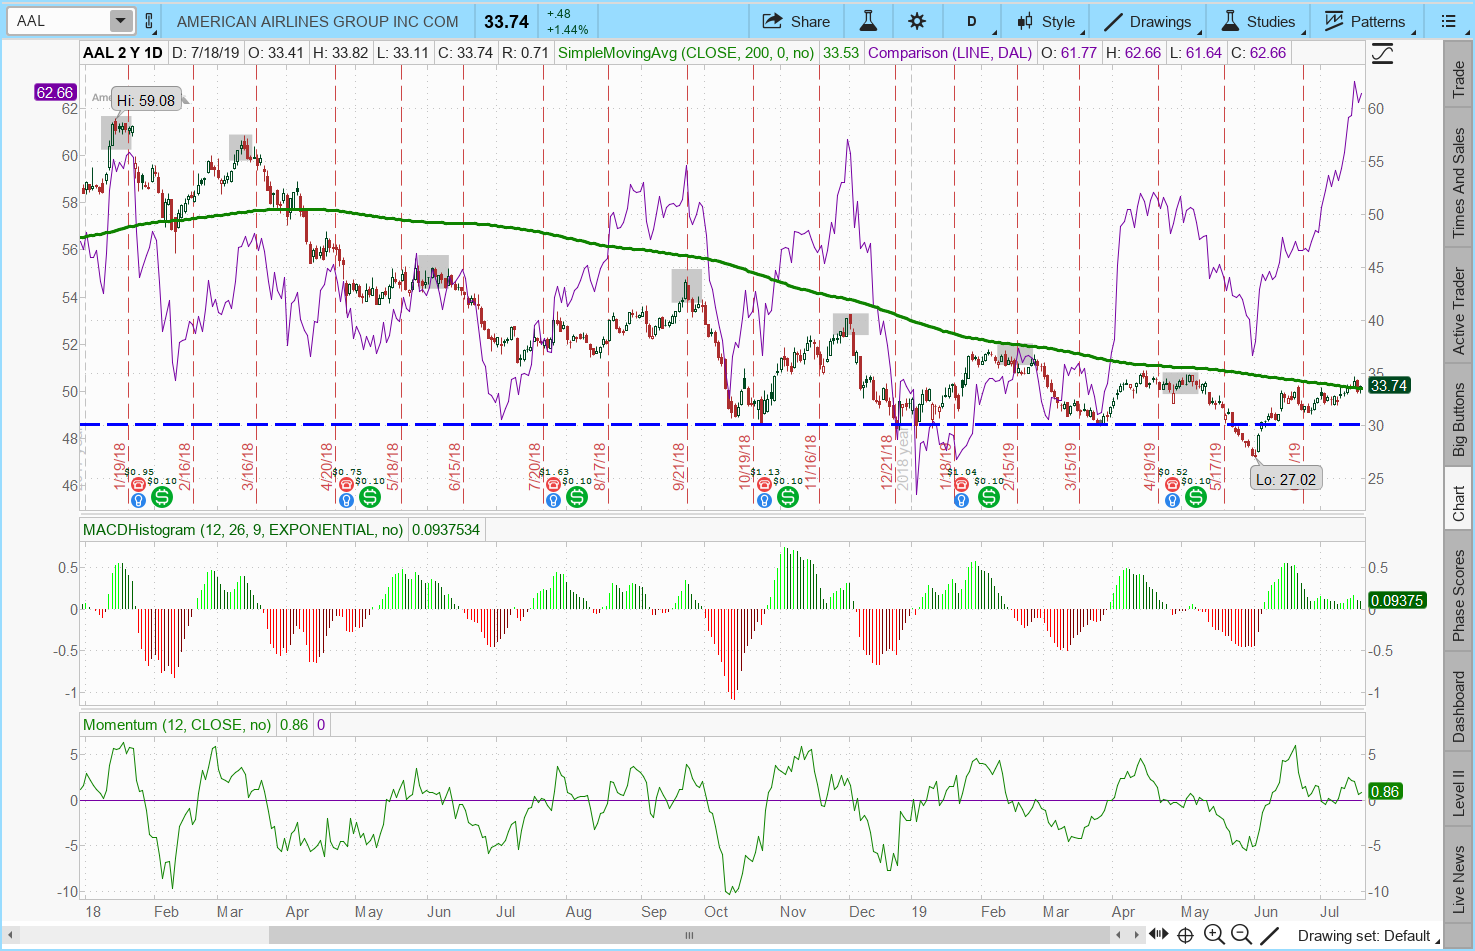Click the symbol link chain icon

pyautogui.click(x=150, y=21)
